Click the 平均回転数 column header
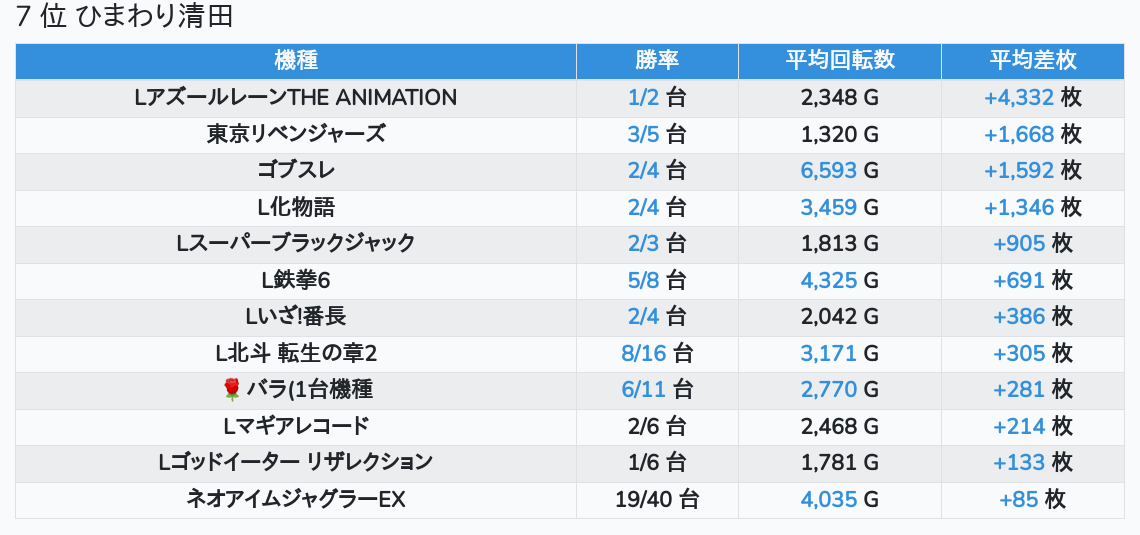Image resolution: width=1140 pixels, height=535 pixels. [839, 61]
